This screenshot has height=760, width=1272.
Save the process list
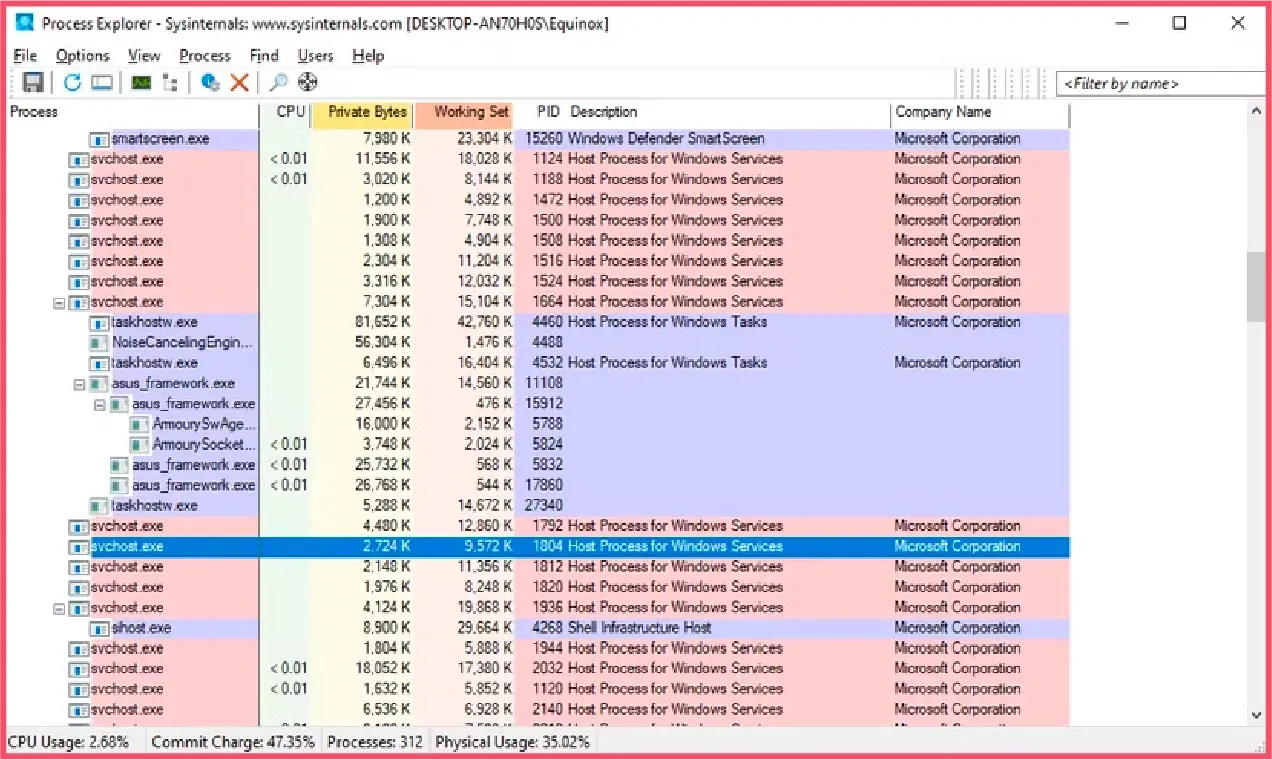pyautogui.click(x=33, y=82)
